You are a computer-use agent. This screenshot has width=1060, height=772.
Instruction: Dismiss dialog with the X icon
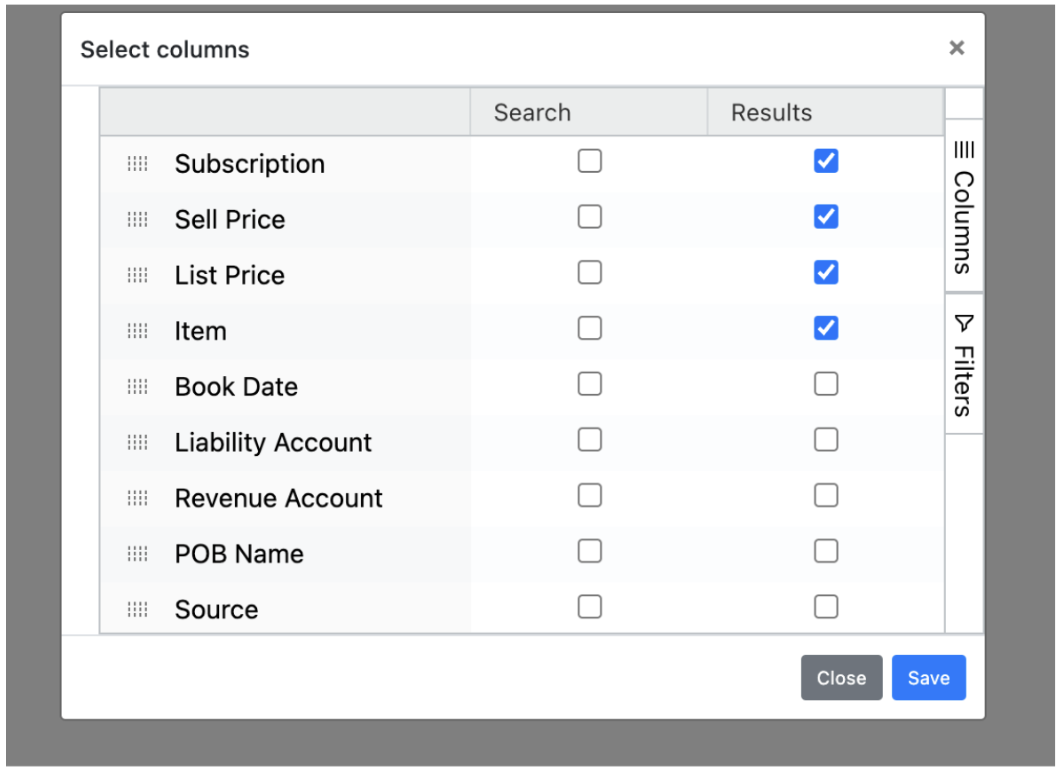957,48
